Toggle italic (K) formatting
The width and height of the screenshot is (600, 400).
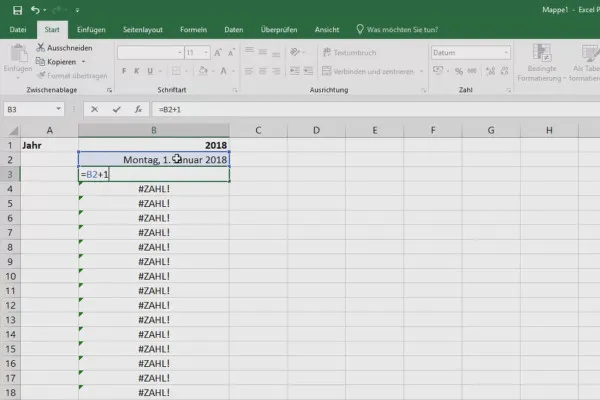(x=137, y=71)
